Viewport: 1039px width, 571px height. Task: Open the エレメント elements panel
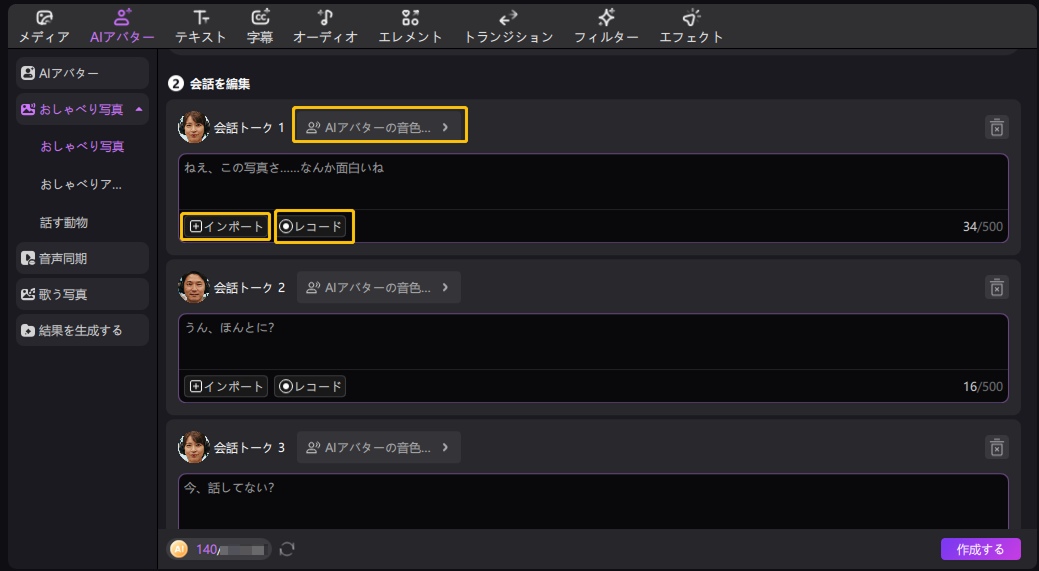pos(410,26)
